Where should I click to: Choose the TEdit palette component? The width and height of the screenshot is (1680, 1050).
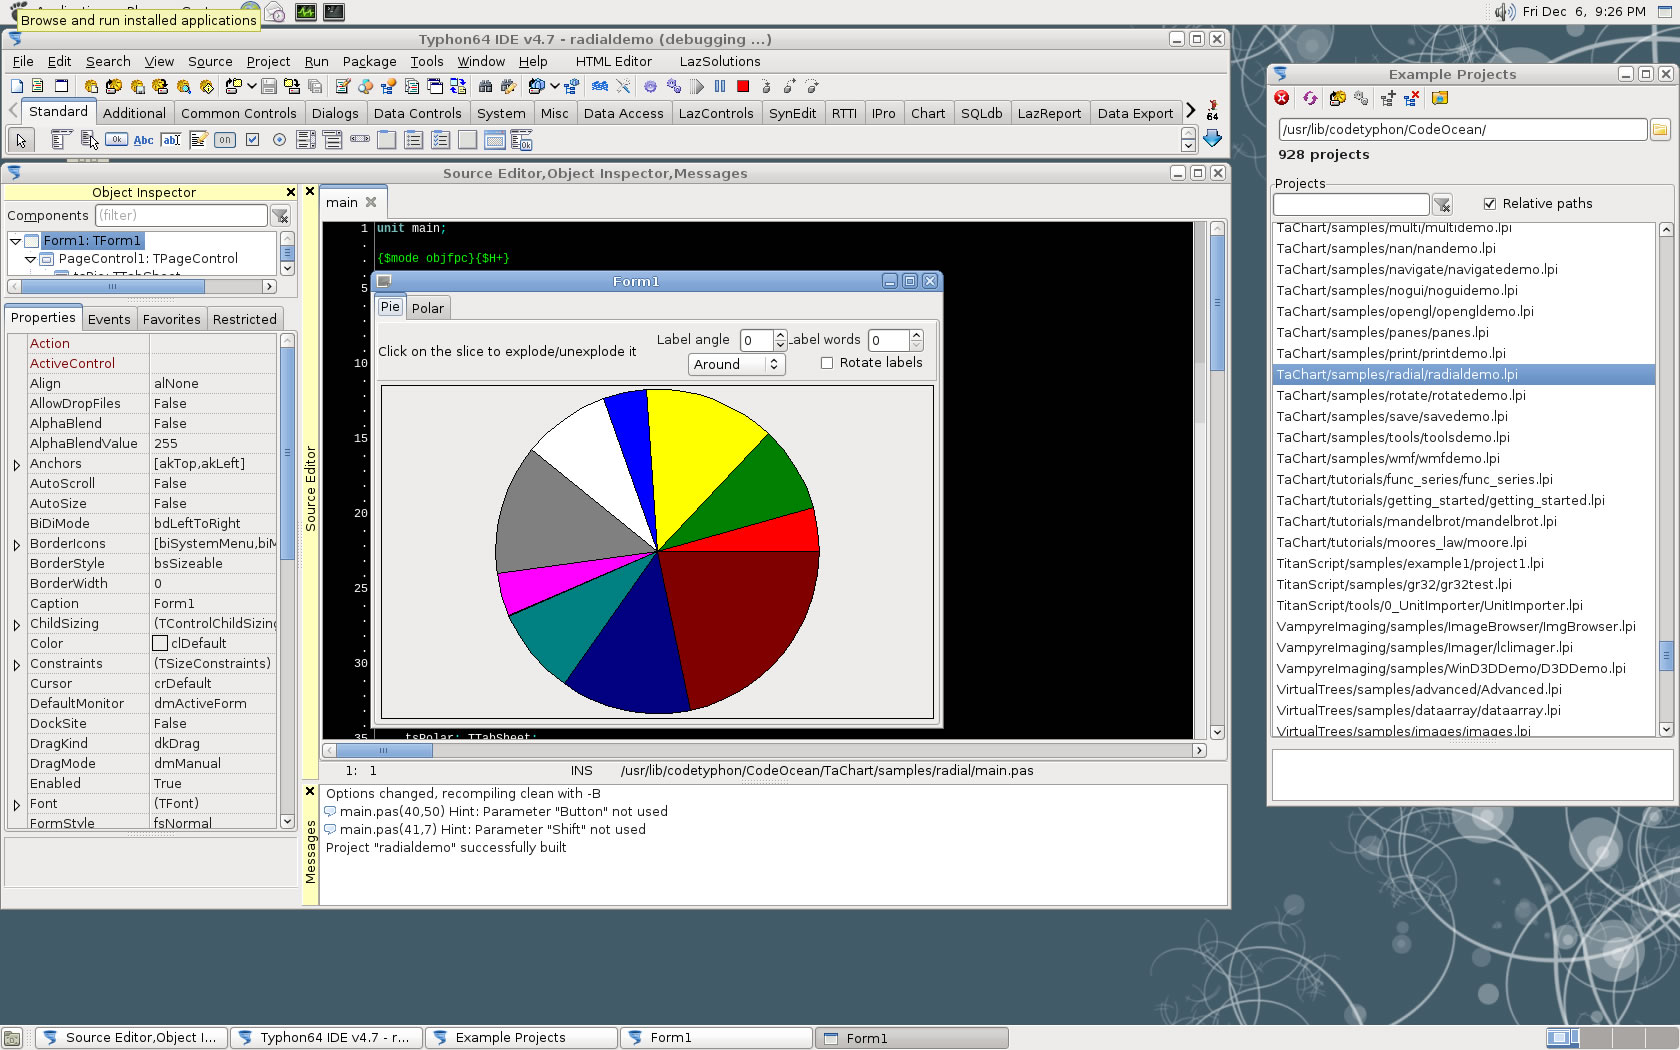pyautogui.click(x=171, y=140)
